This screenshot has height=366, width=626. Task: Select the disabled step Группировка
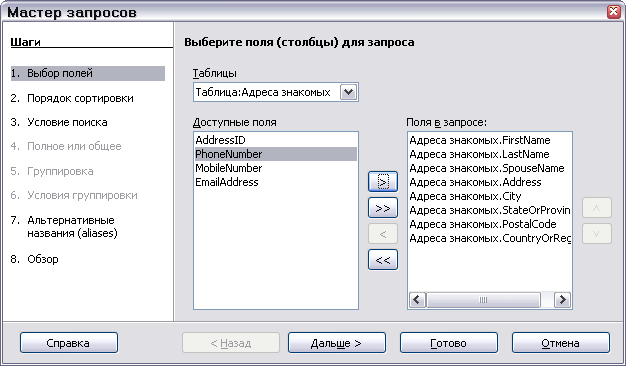pos(52,171)
